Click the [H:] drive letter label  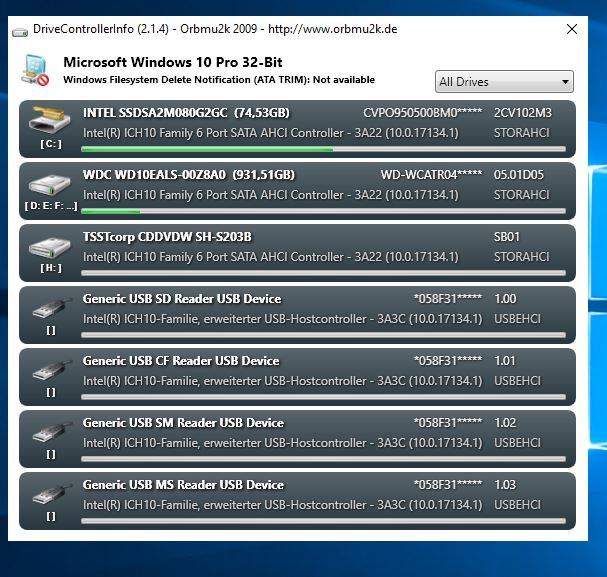click(51, 268)
